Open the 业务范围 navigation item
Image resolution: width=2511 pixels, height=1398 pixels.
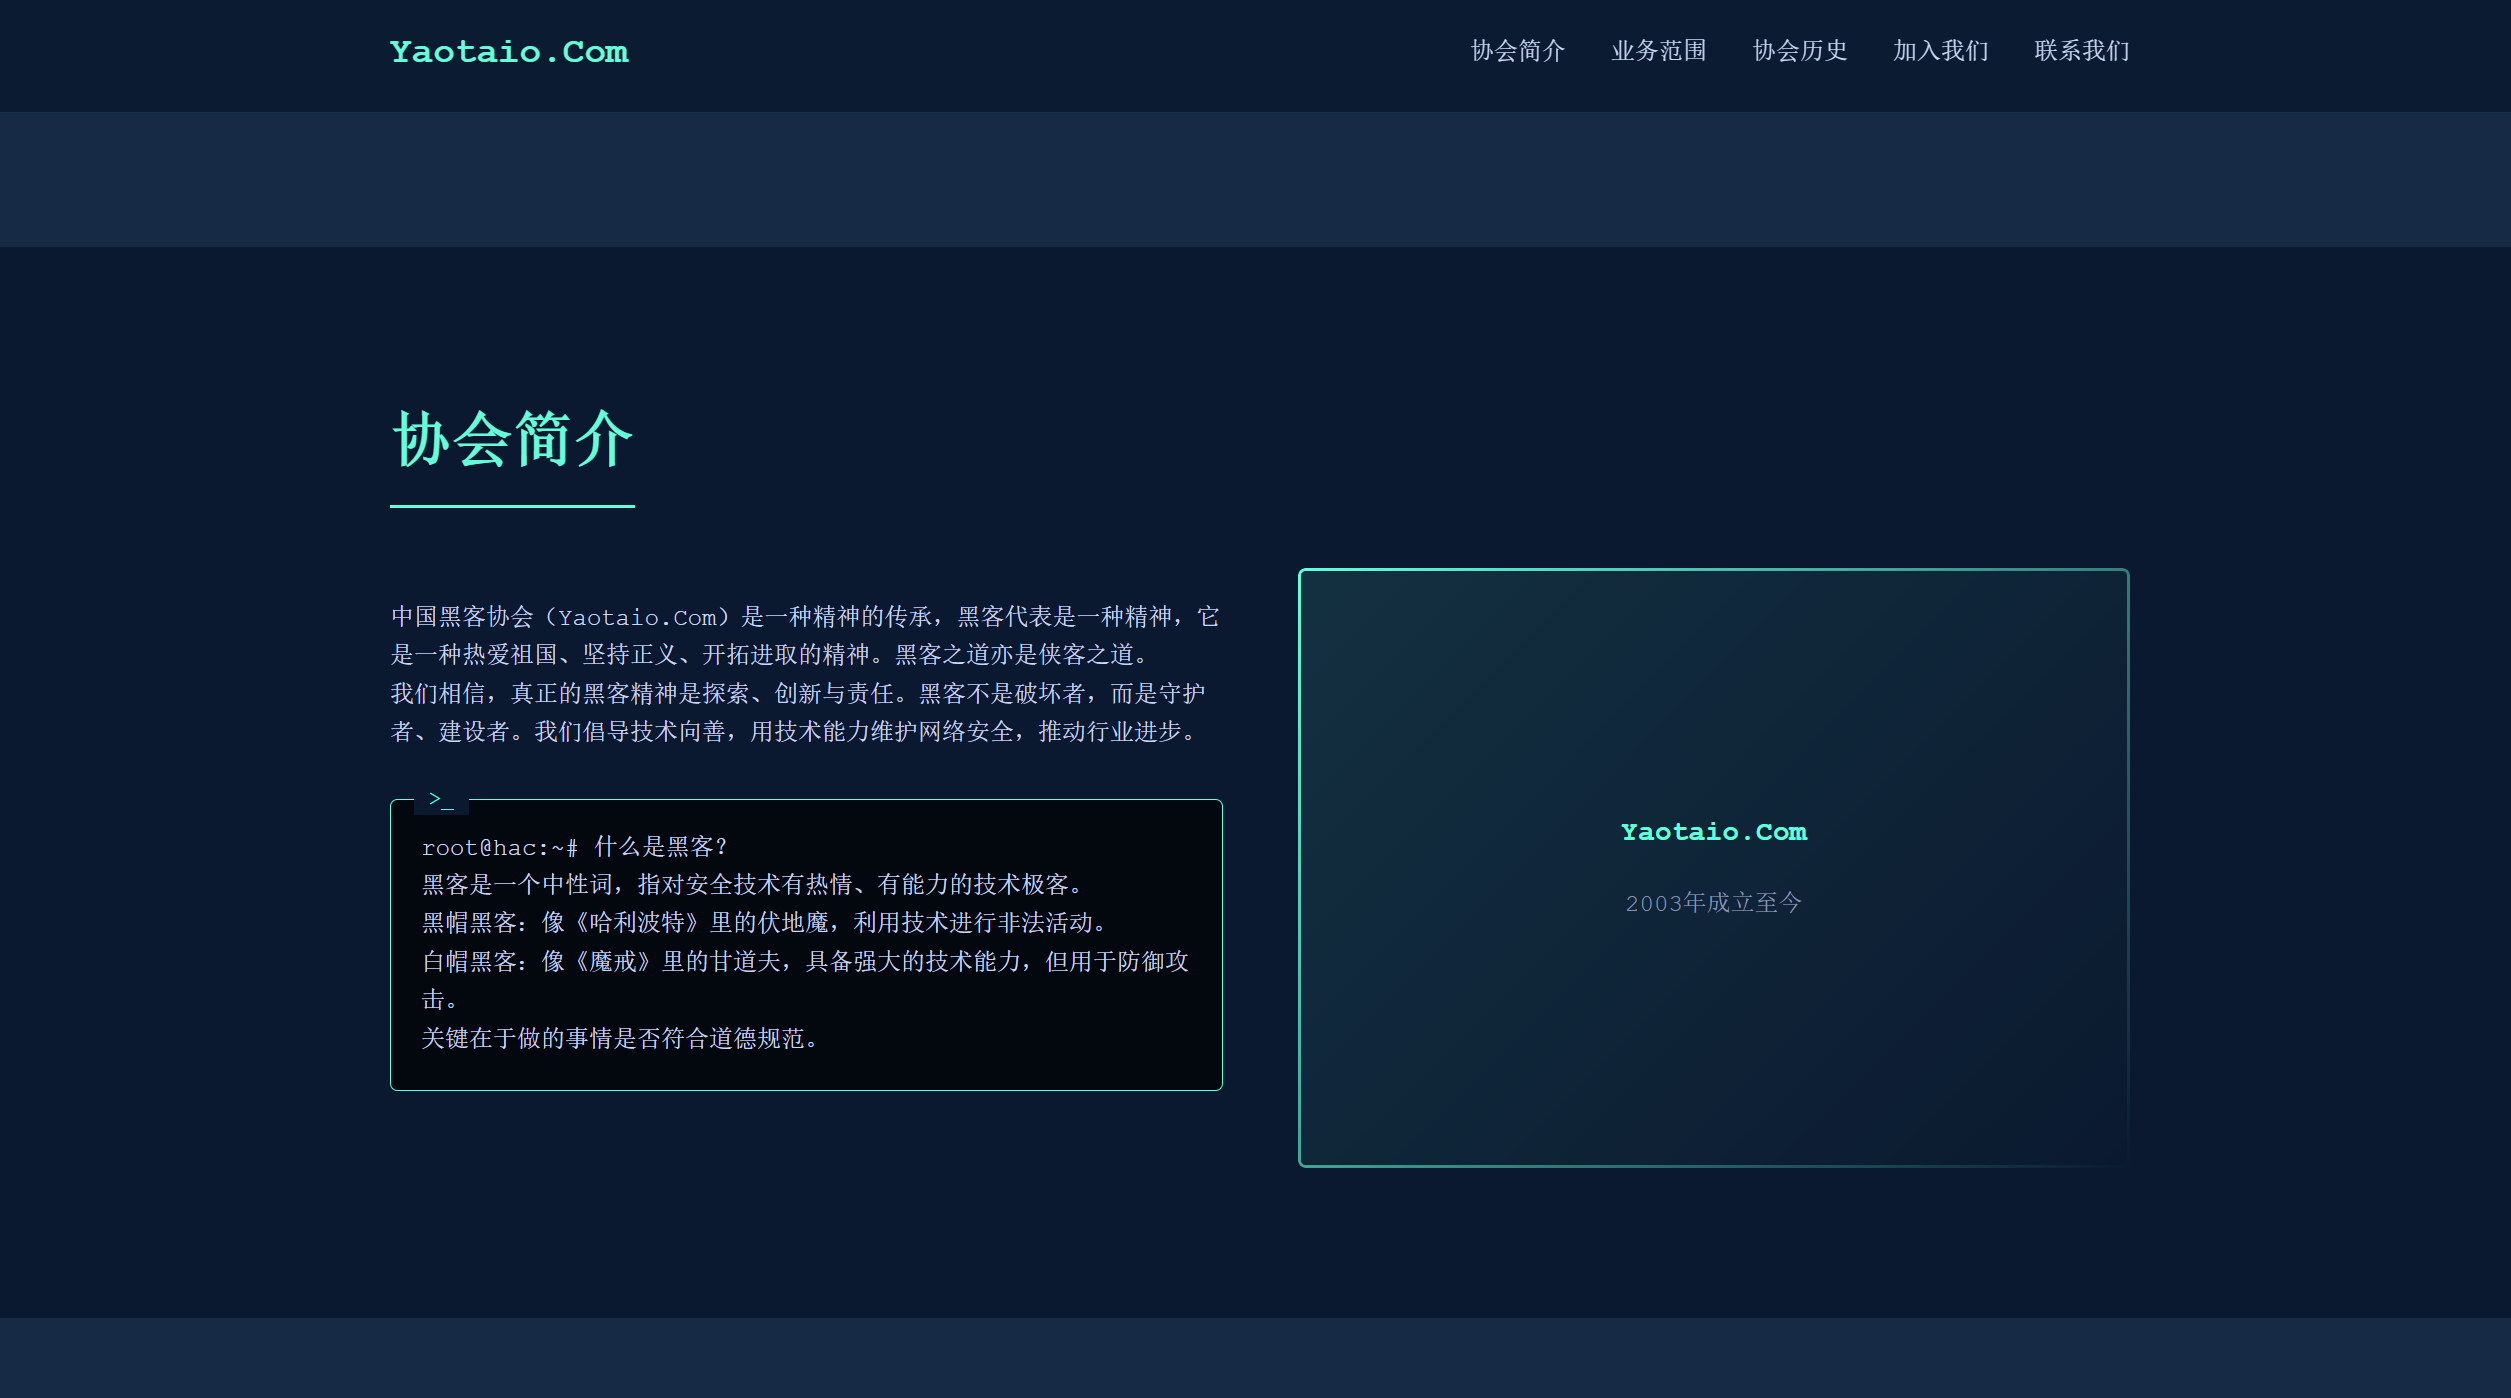coord(1659,51)
